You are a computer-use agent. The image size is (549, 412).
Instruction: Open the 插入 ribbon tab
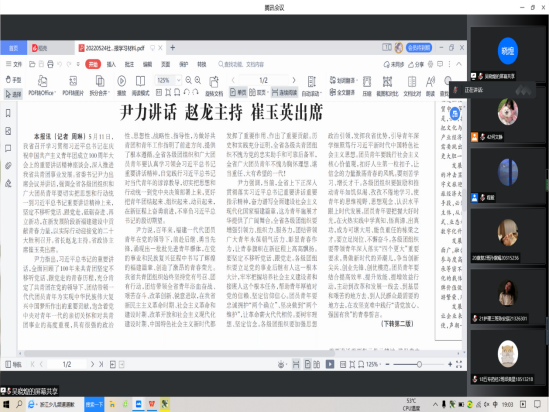[x=111, y=64]
